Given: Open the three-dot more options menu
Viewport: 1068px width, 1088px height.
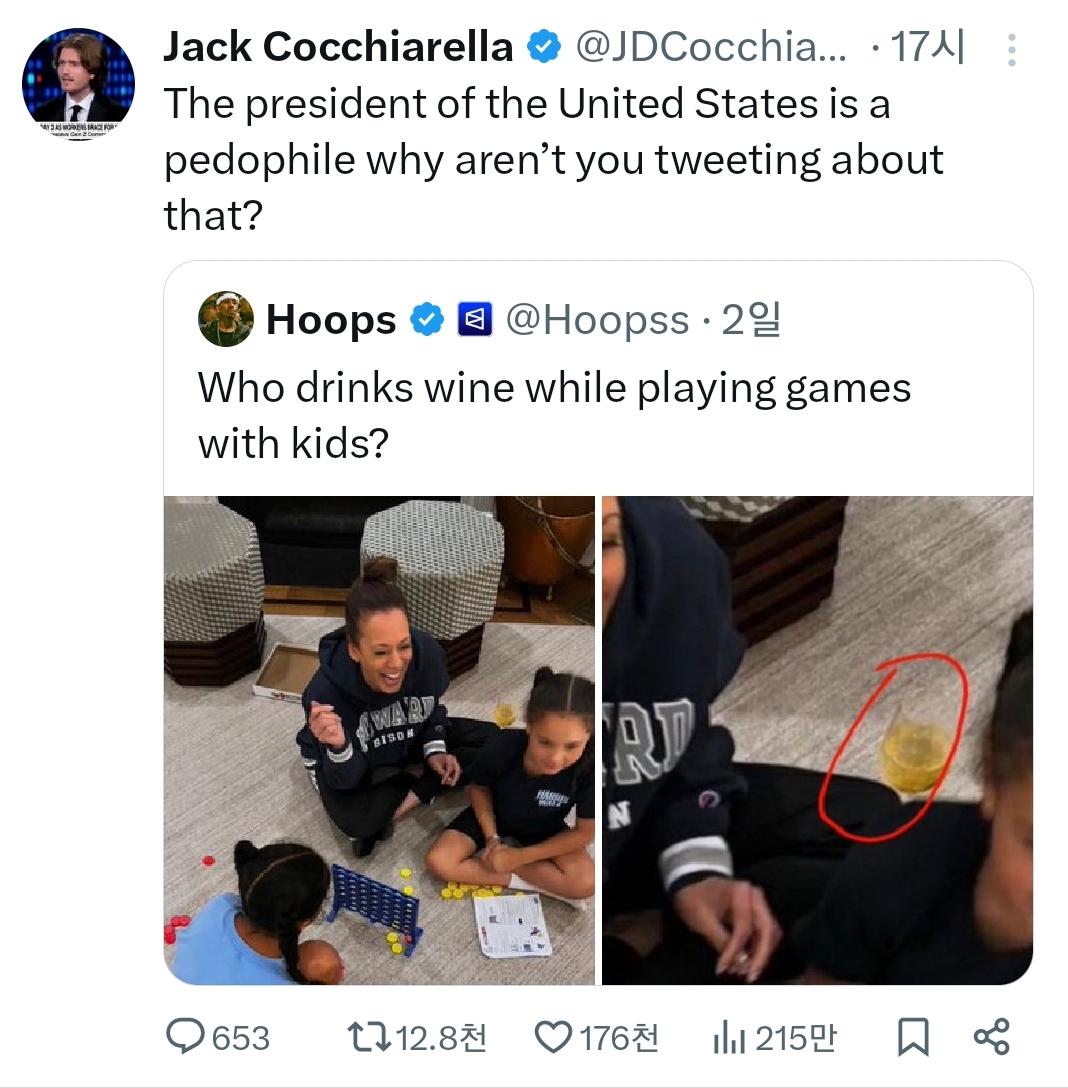Looking at the screenshot, I should (1011, 49).
